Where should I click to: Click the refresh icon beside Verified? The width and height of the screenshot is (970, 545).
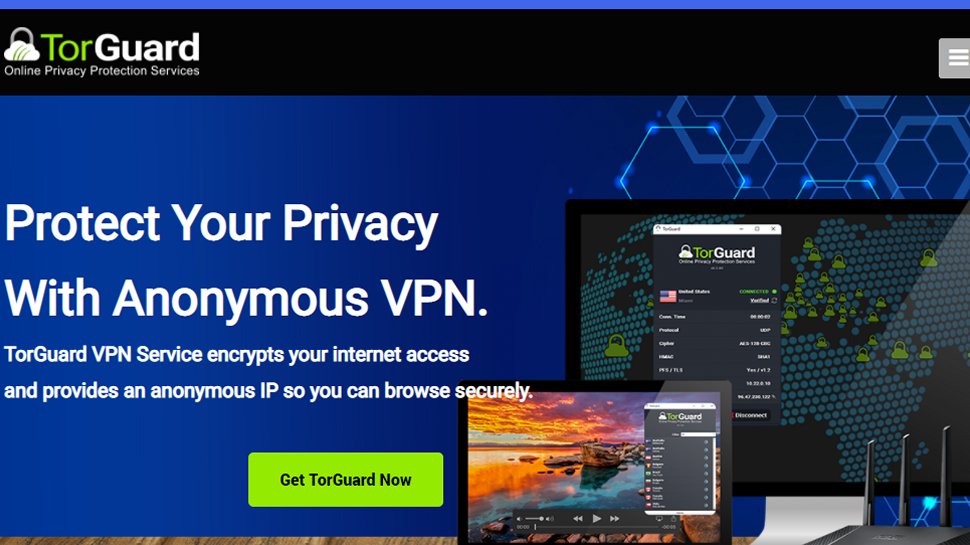pyautogui.click(x=774, y=301)
